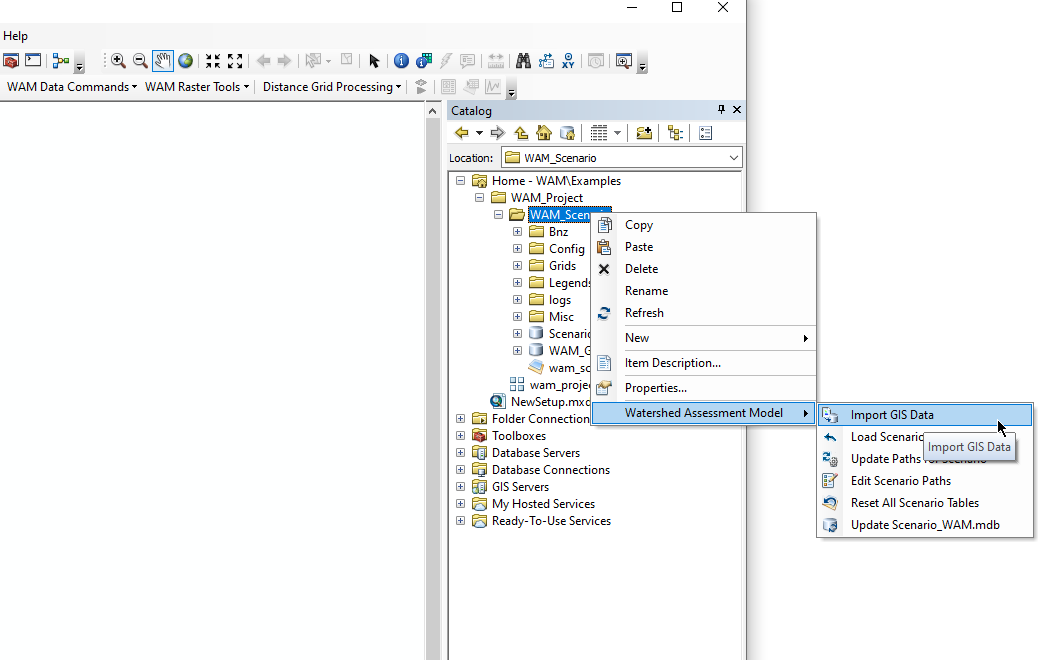This screenshot has width=1048, height=660.
Task: Choose Paste from context menu
Action: [704, 247]
